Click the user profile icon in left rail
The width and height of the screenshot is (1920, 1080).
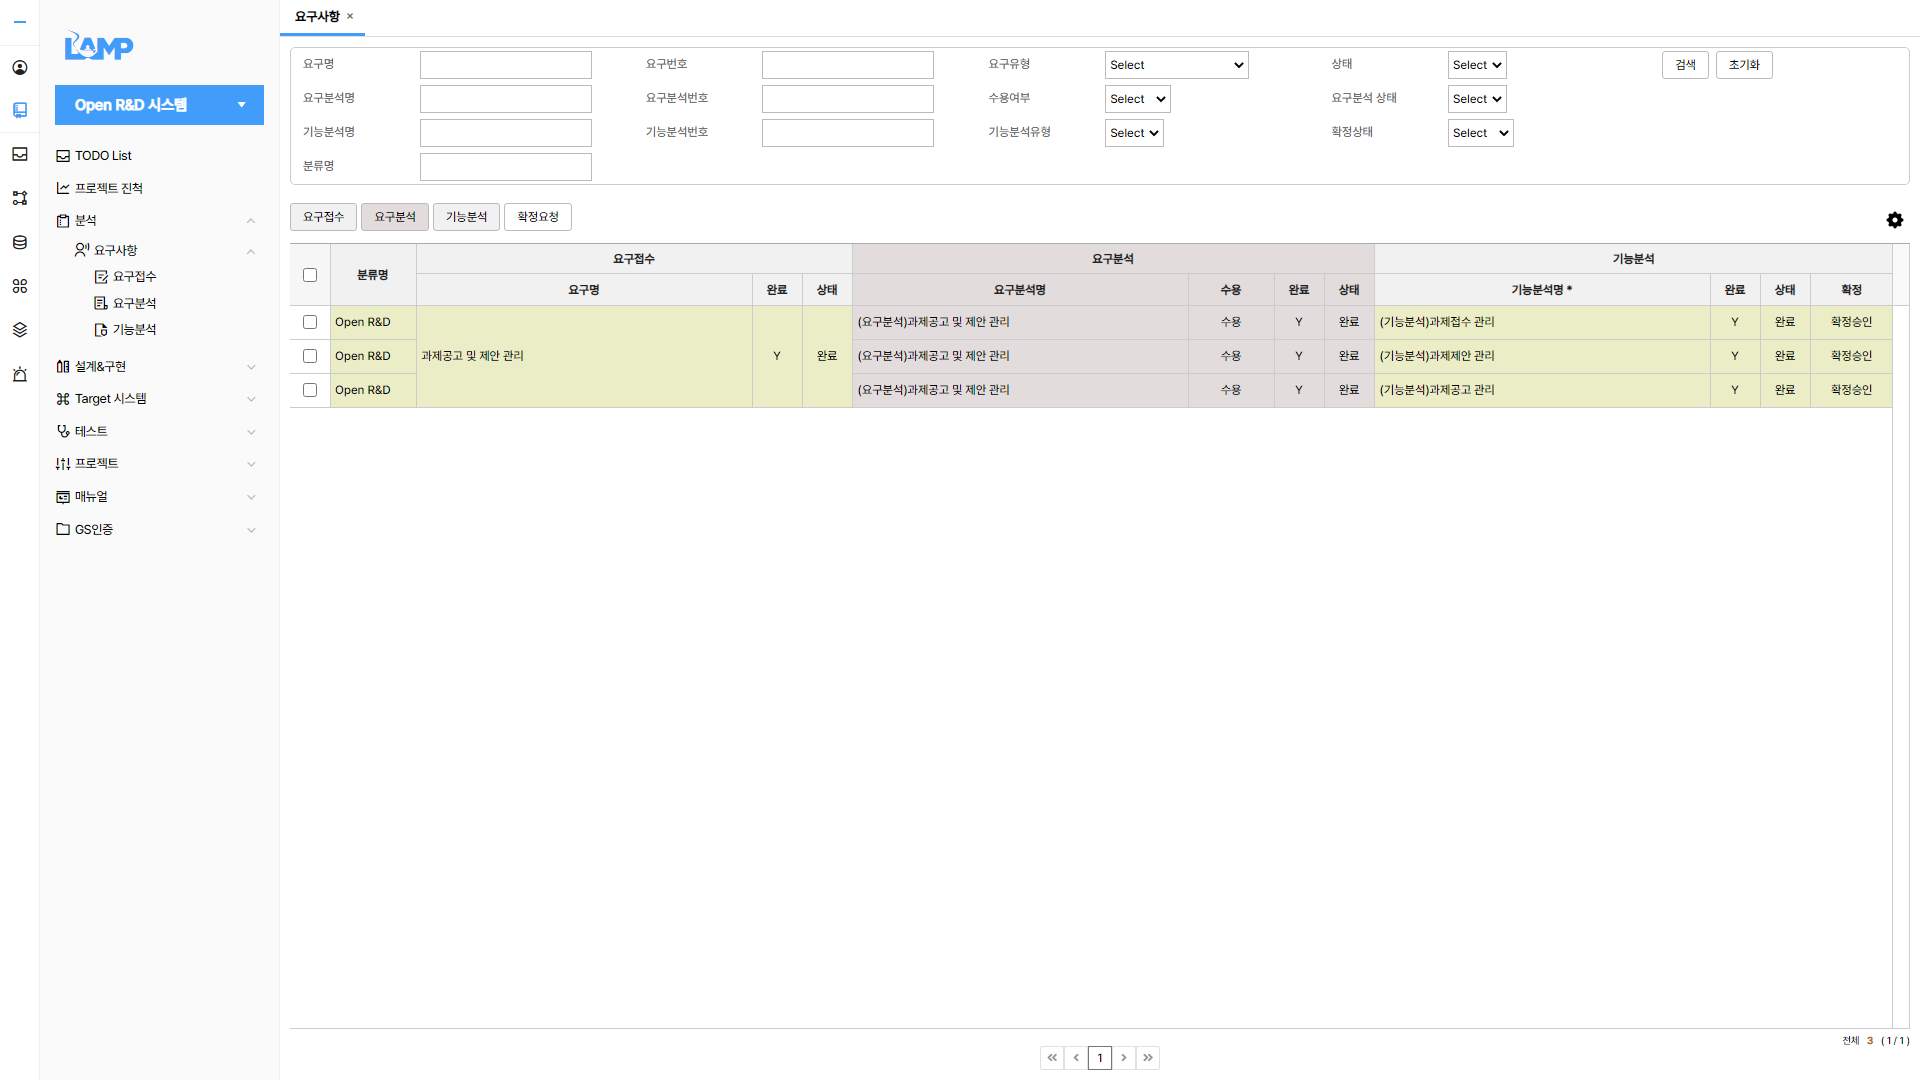tap(20, 68)
